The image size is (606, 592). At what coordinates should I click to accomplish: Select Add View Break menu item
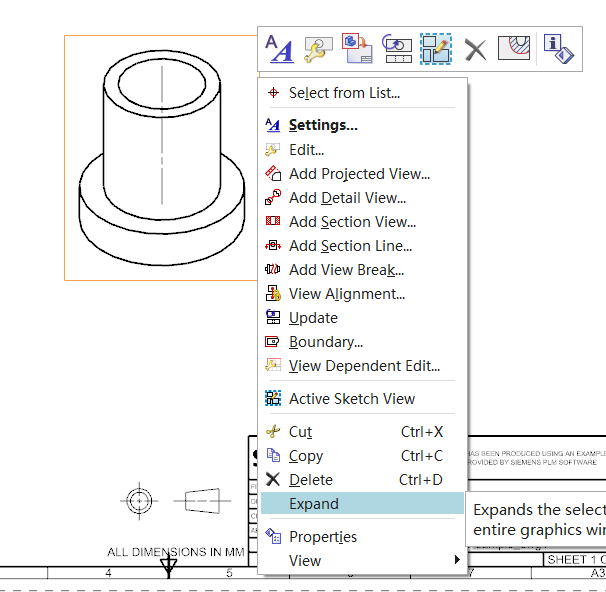pyautogui.click(x=346, y=270)
